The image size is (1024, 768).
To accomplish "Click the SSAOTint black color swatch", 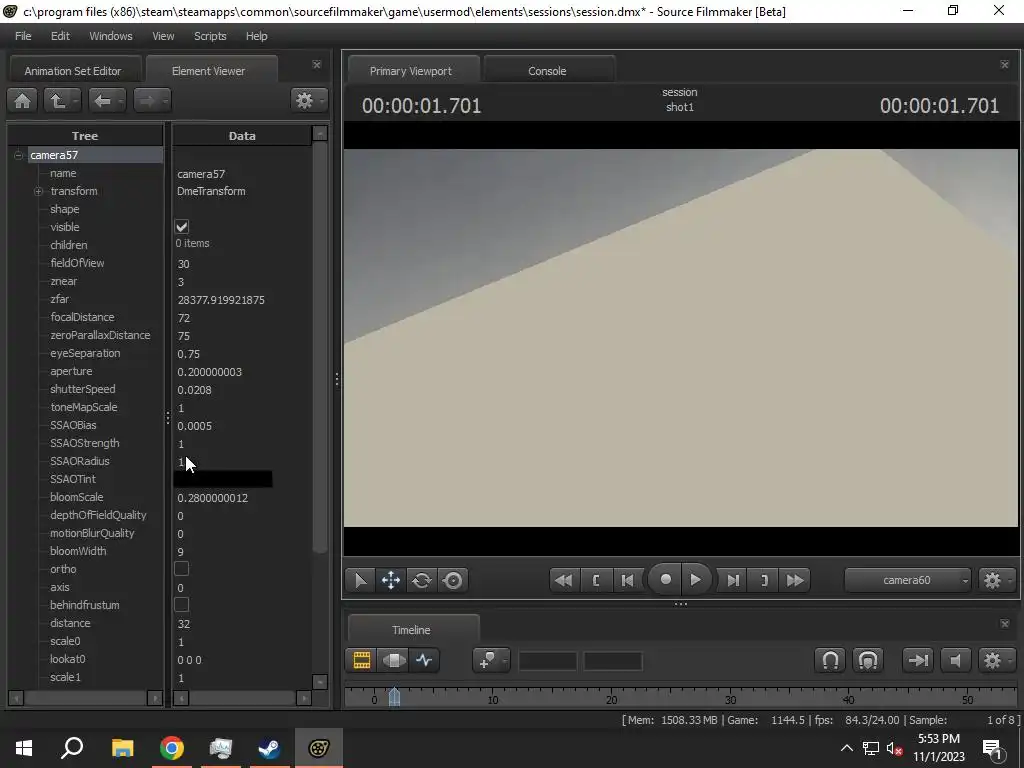I will [223, 479].
